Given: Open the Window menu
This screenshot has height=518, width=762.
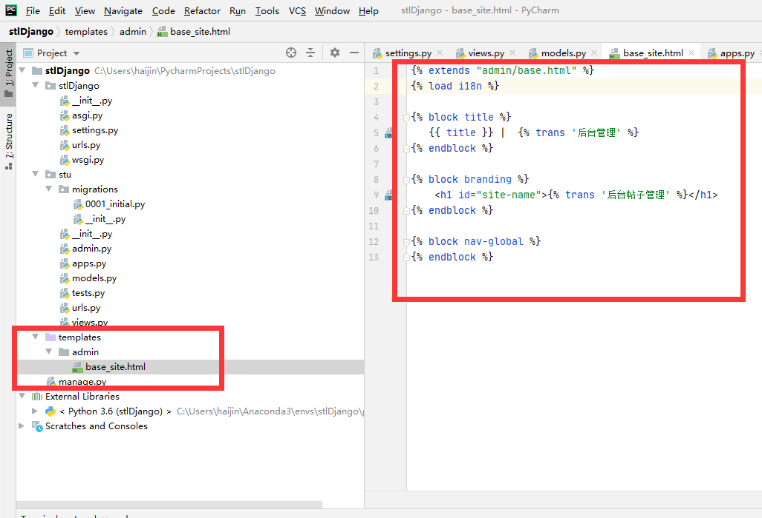Looking at the screenshot, I should tap(332, 11).
